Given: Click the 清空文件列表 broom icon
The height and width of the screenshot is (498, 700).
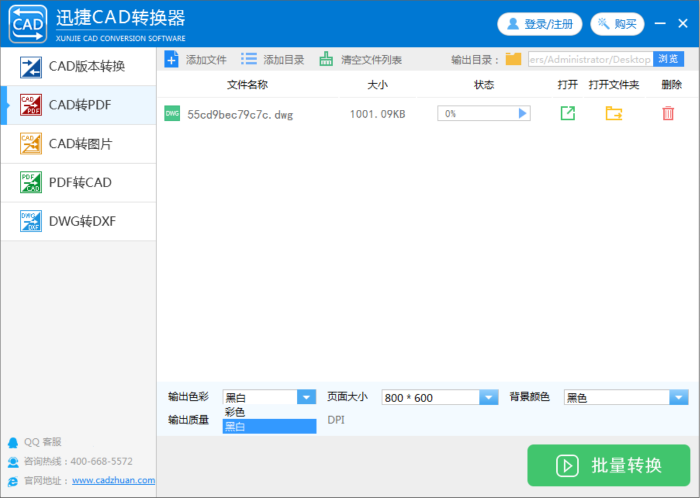Looking at the screenshot, I should coord(326,59).
